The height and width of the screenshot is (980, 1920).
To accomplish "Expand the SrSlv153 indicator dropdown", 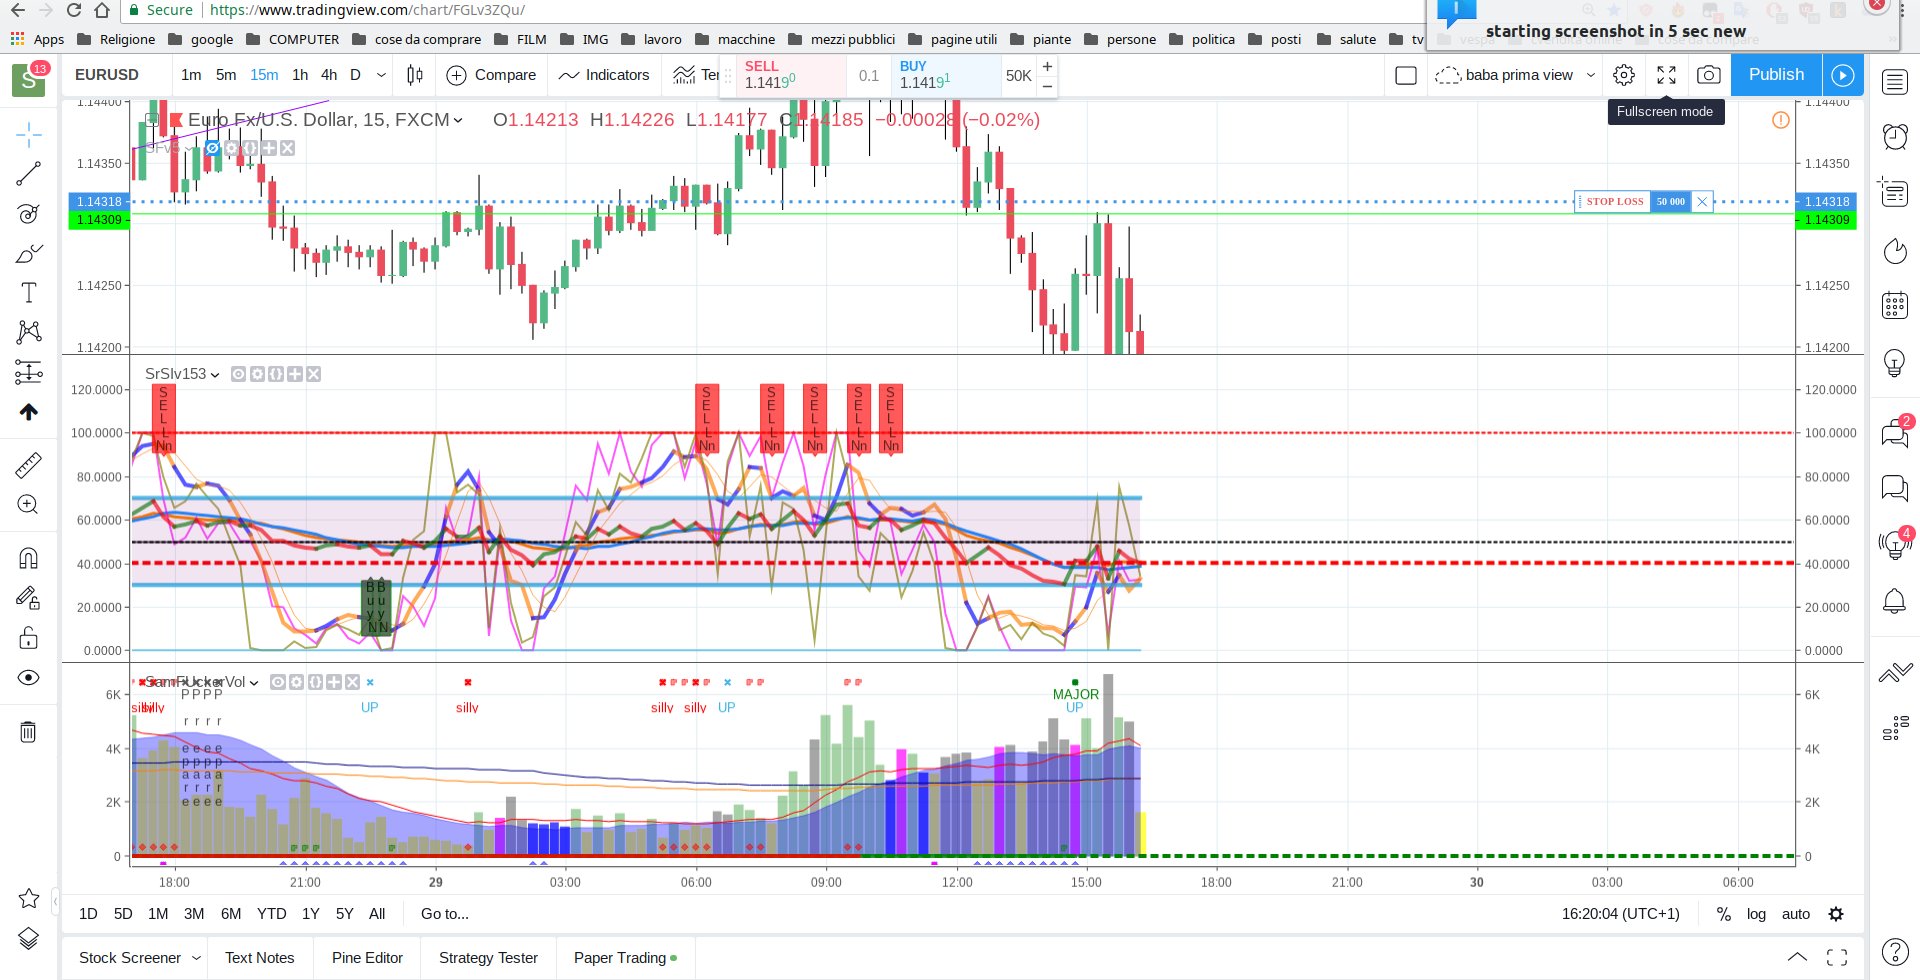I will (x=215, y=375).
